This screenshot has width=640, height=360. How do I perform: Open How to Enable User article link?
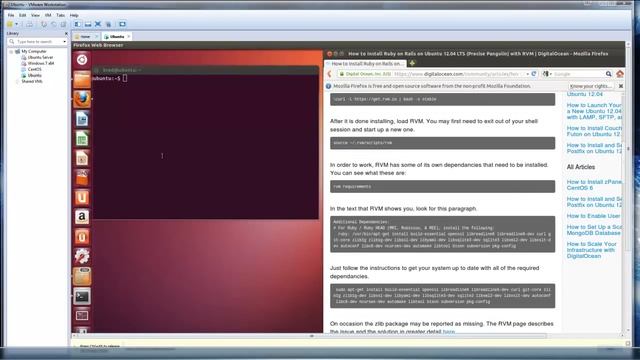click(x=593, y=216)
